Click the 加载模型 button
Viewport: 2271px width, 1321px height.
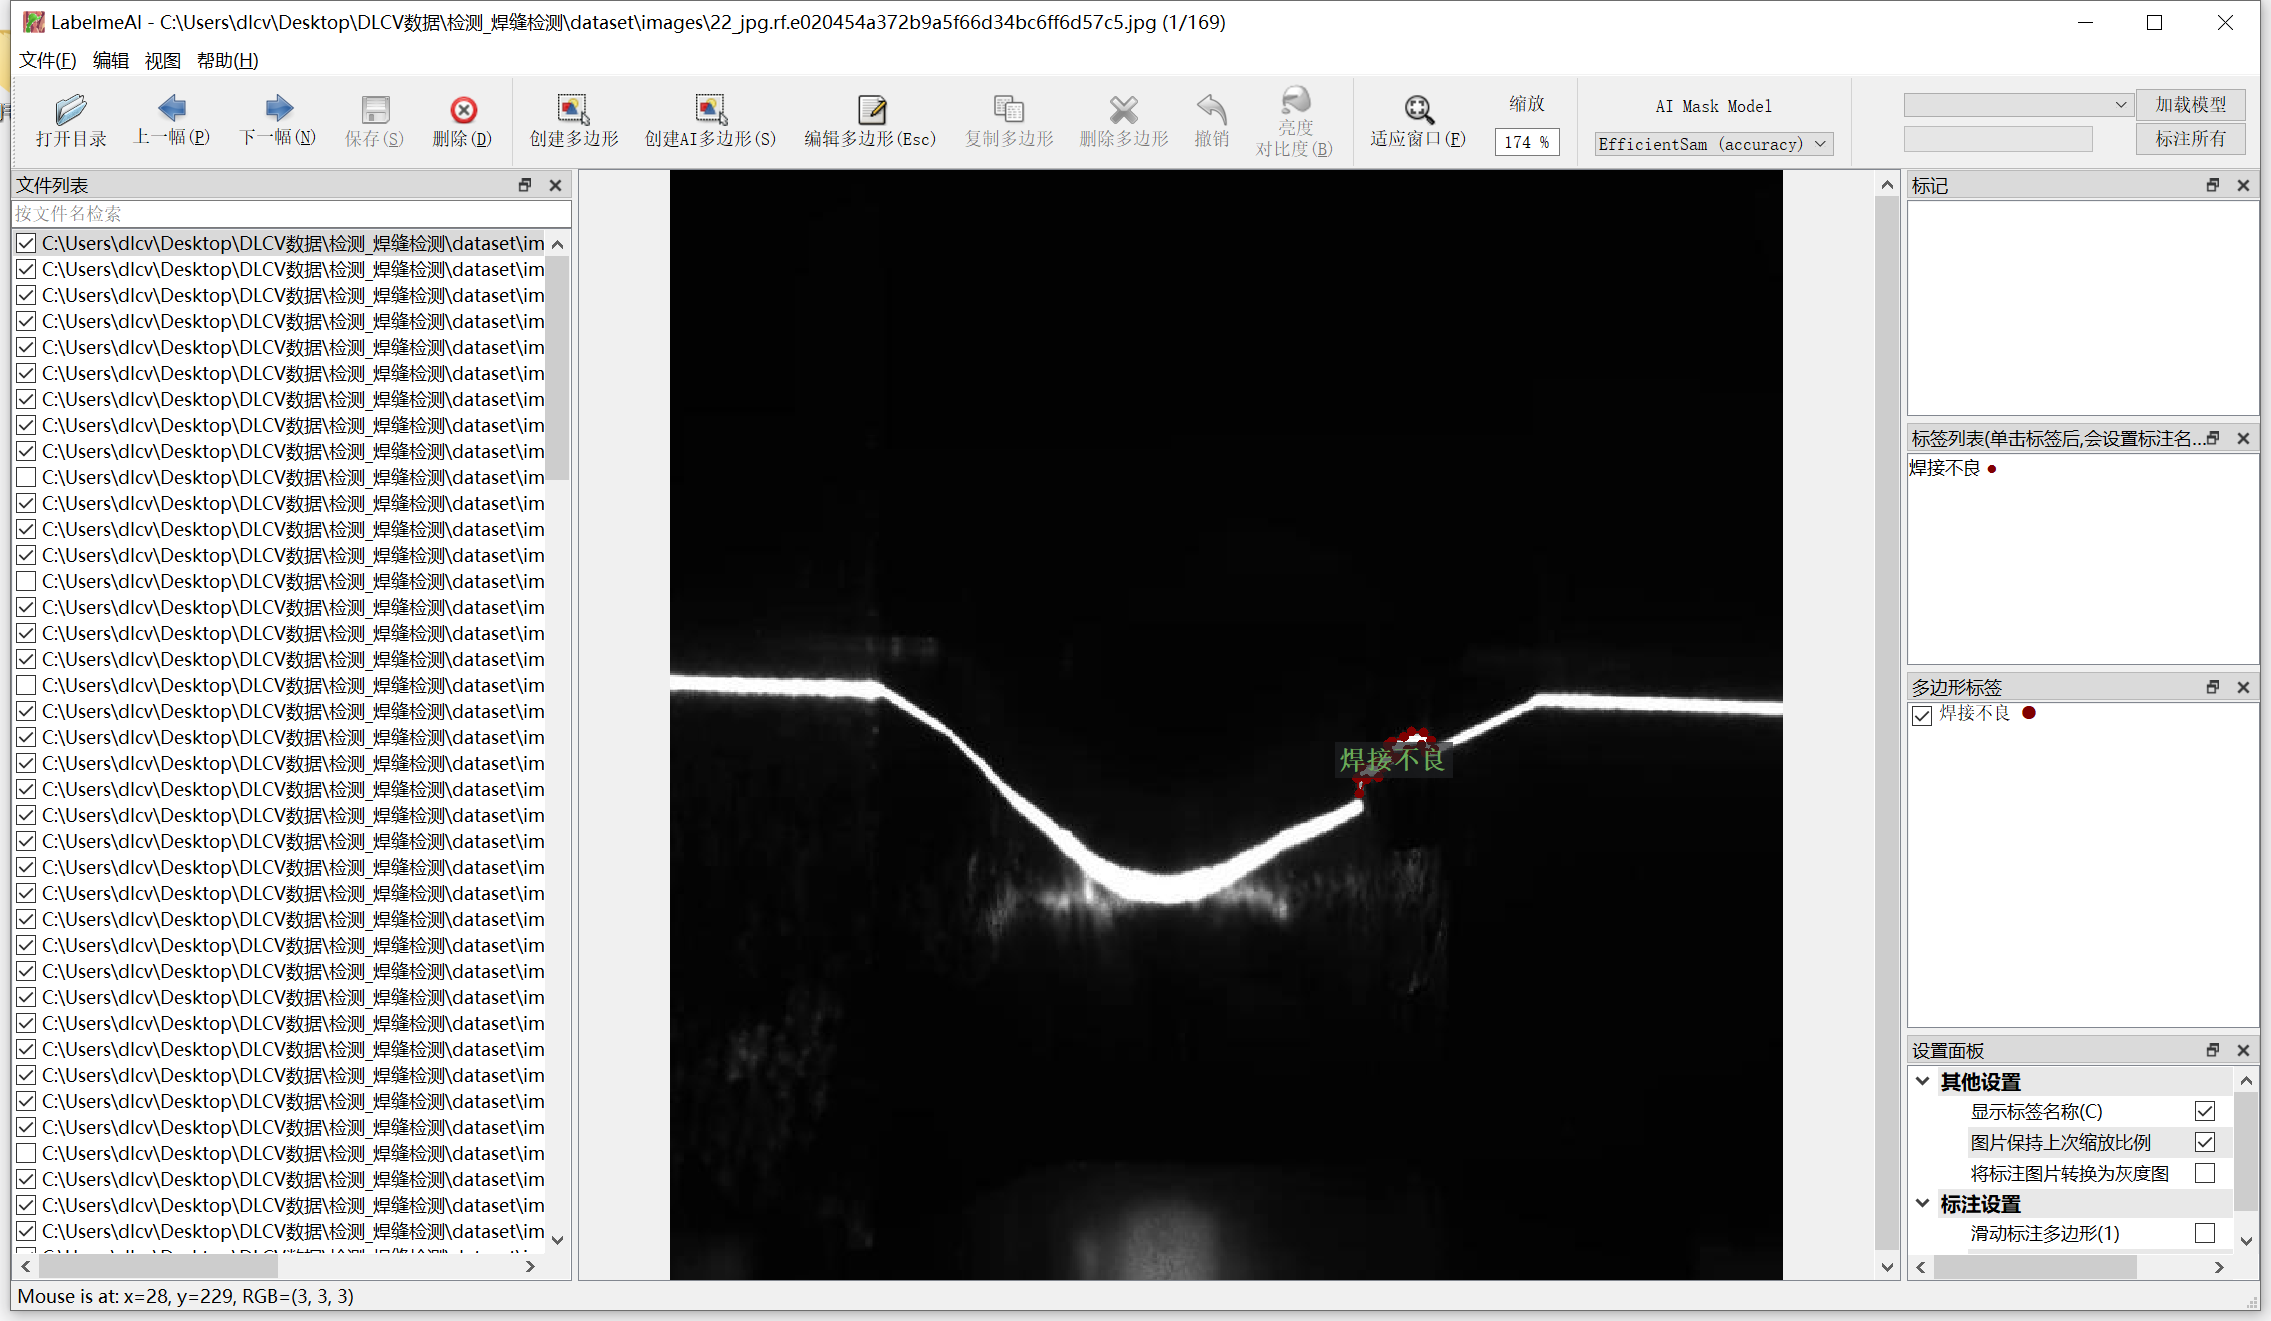pyautogui.click(x=2190, y=105)
